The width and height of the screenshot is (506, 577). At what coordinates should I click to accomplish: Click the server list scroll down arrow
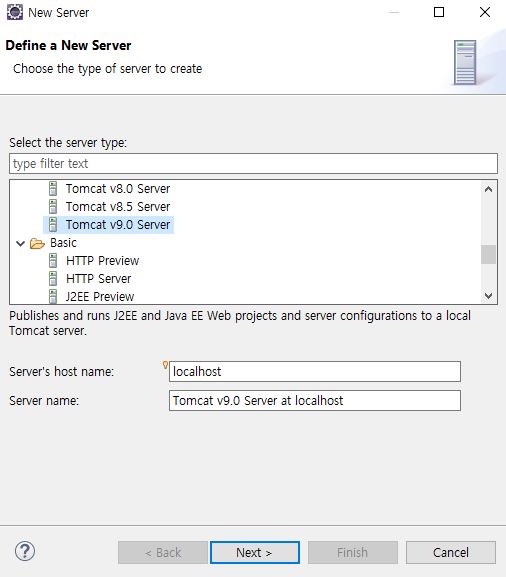[488, 295]
